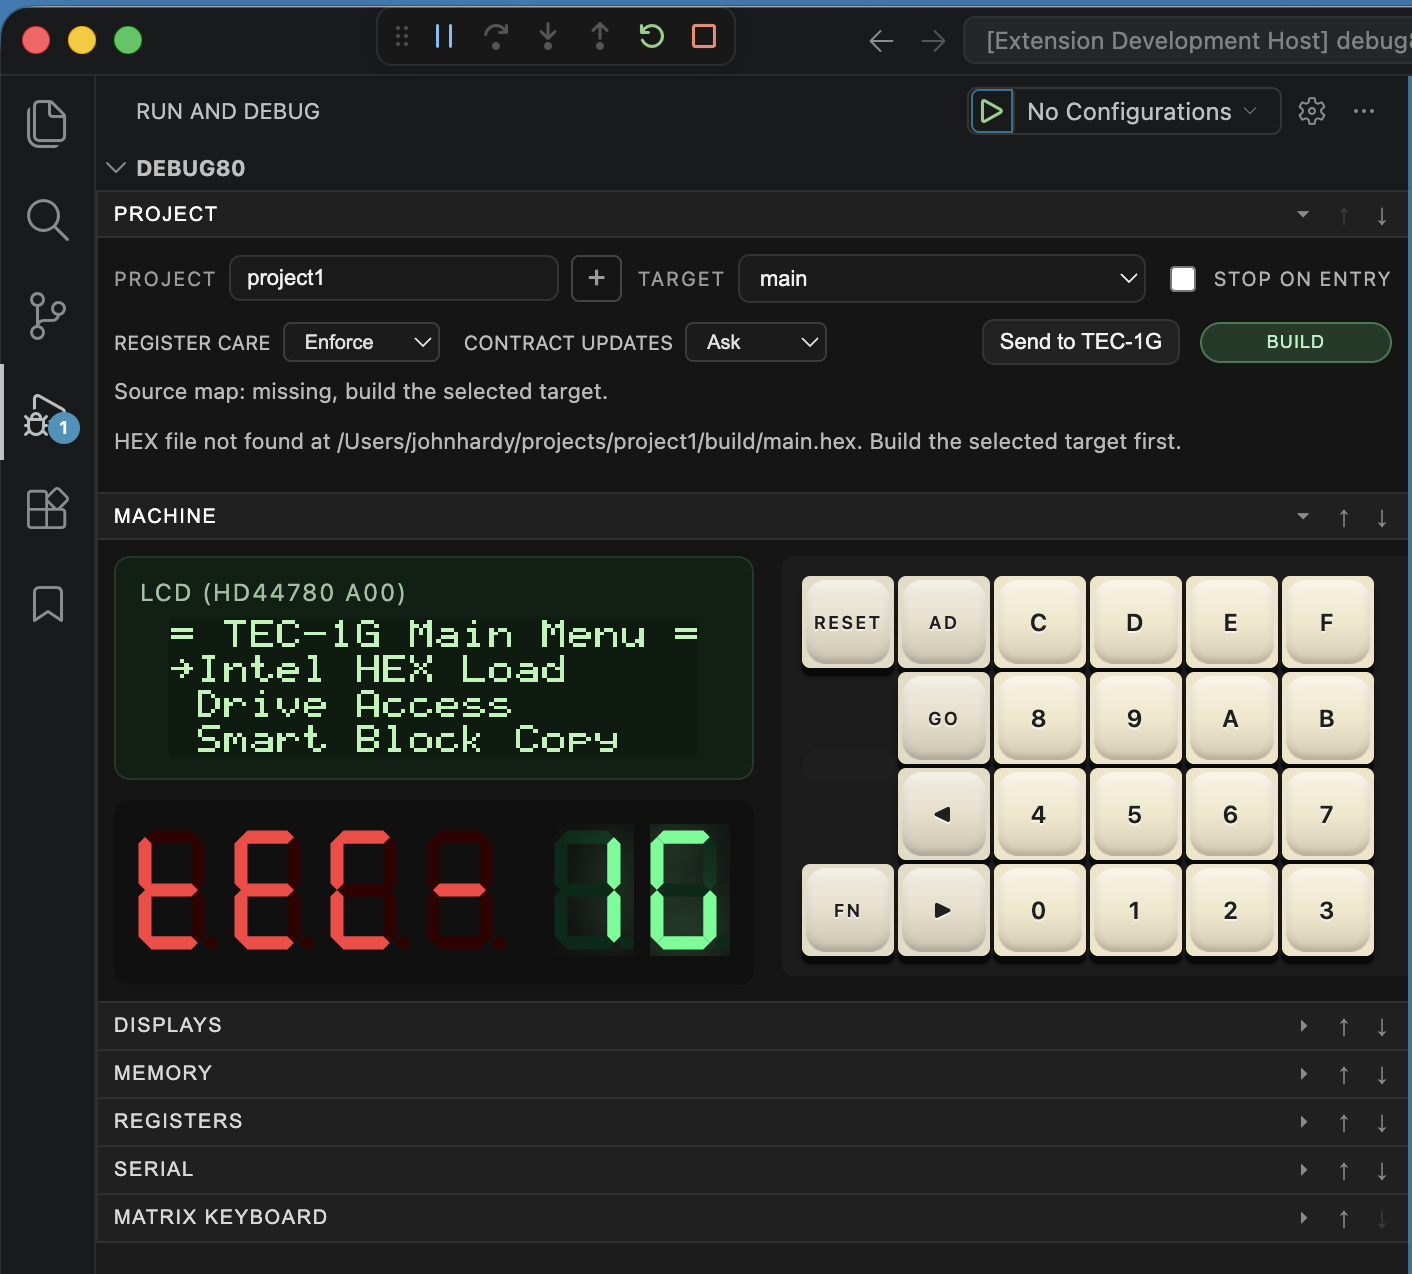Screen dimensions: 1412x1274
Task: Expand the DISPLAYS section
Action: (x=1304, y=1026)
